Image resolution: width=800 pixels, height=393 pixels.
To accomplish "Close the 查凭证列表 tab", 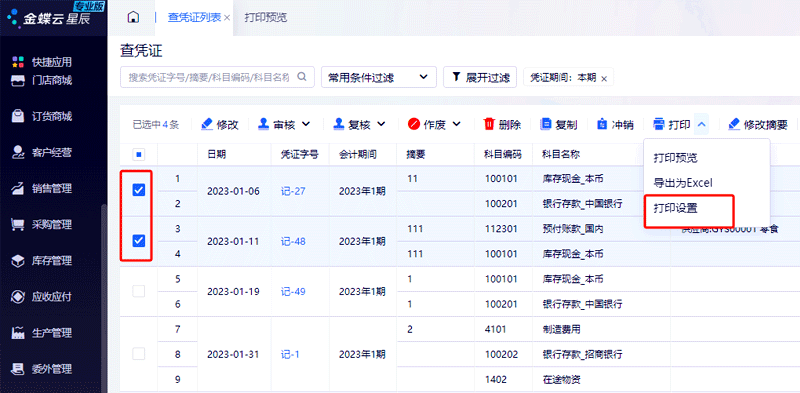I will (x=227, y=18).
